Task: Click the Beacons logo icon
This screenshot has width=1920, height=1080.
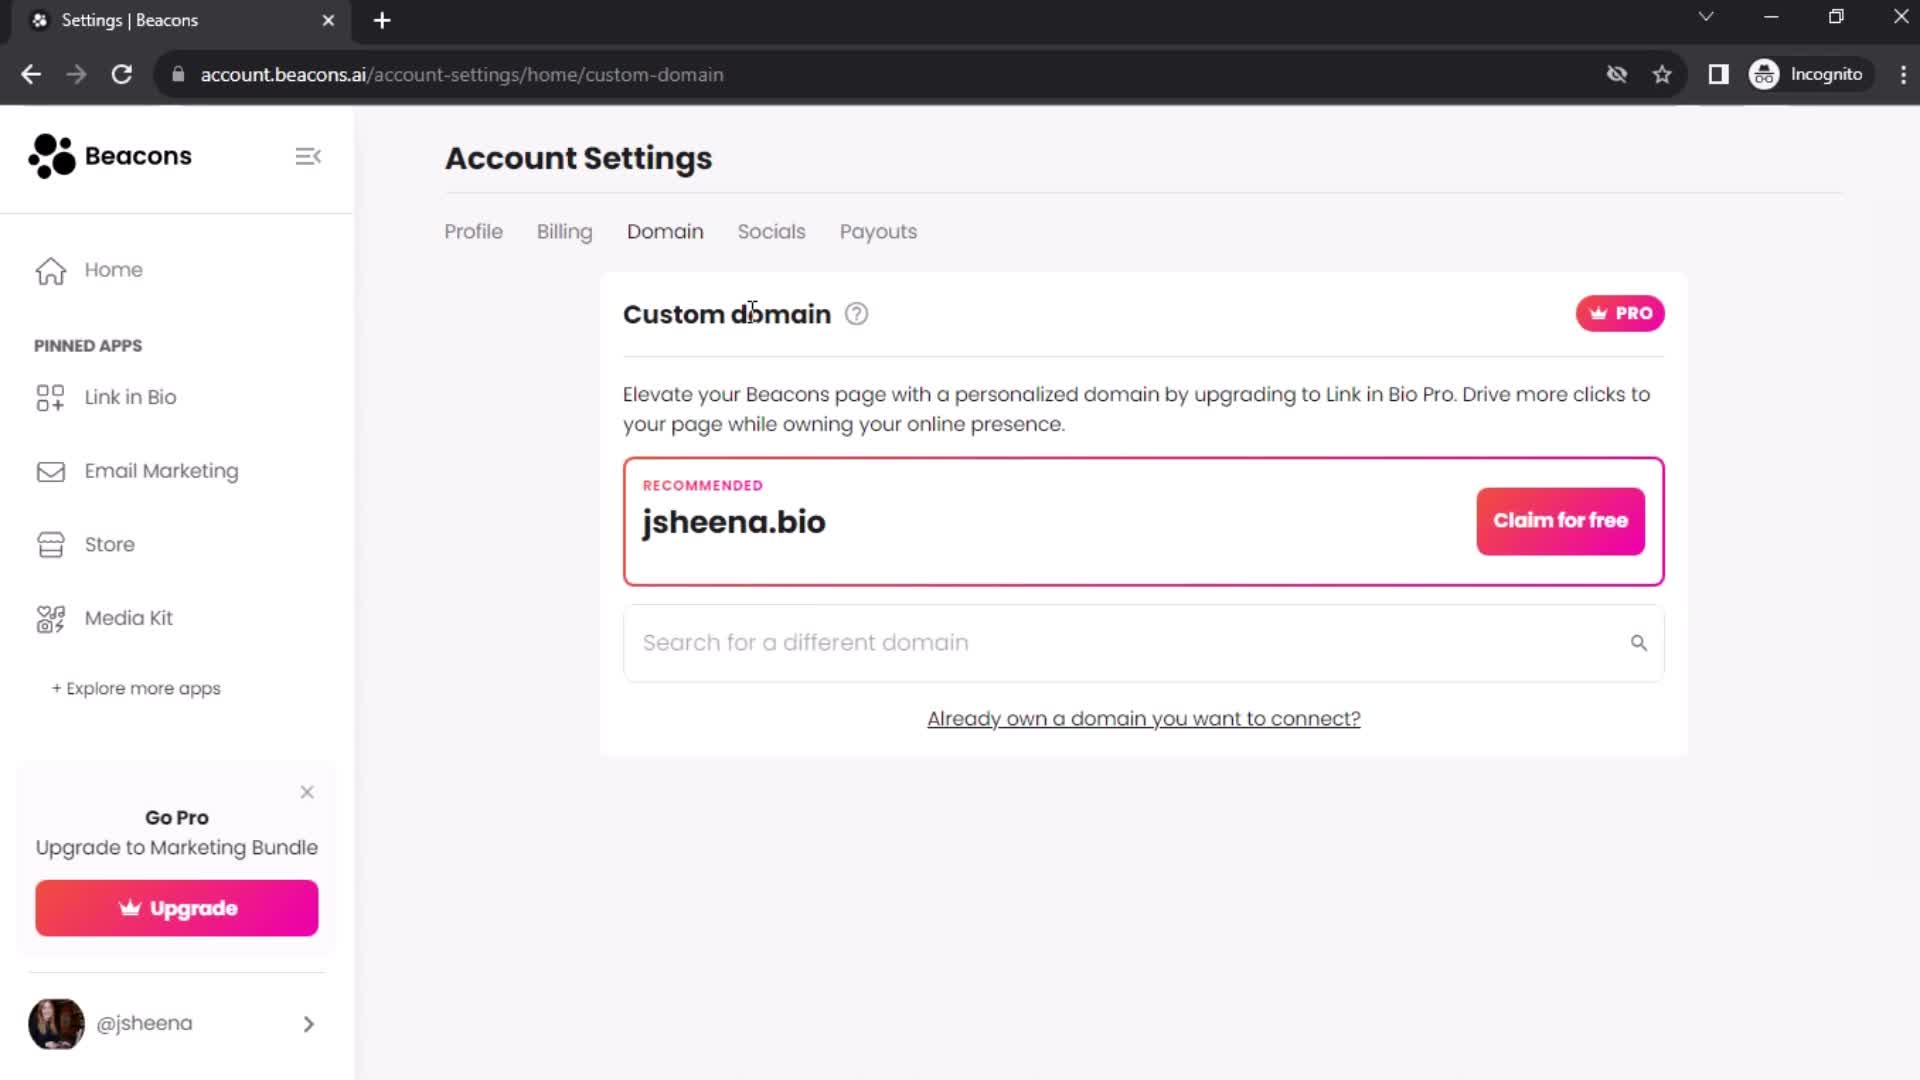Action: click(x=50, y=156)
